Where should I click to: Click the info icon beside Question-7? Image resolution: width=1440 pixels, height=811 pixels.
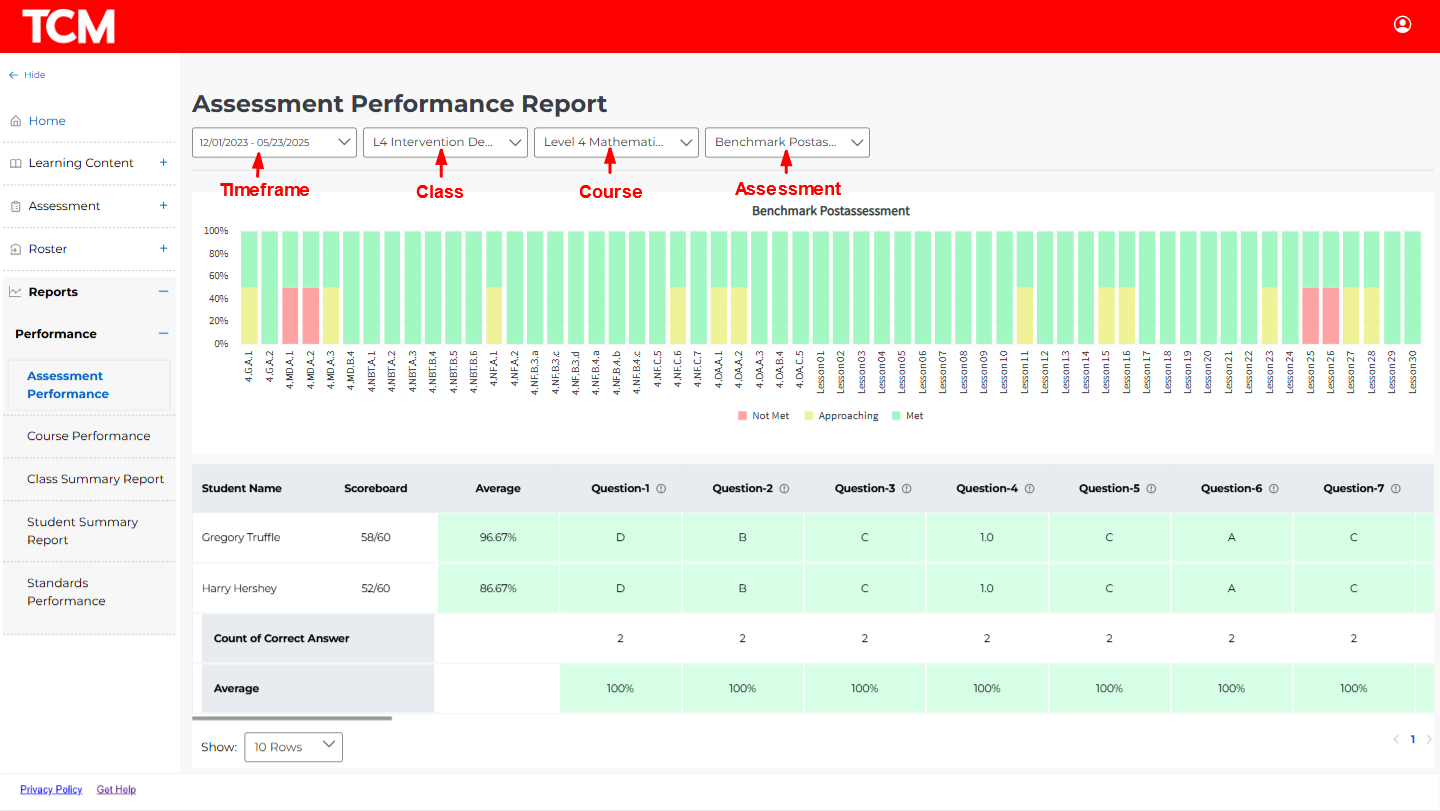pyautogui.click(x=1395, y=489)
